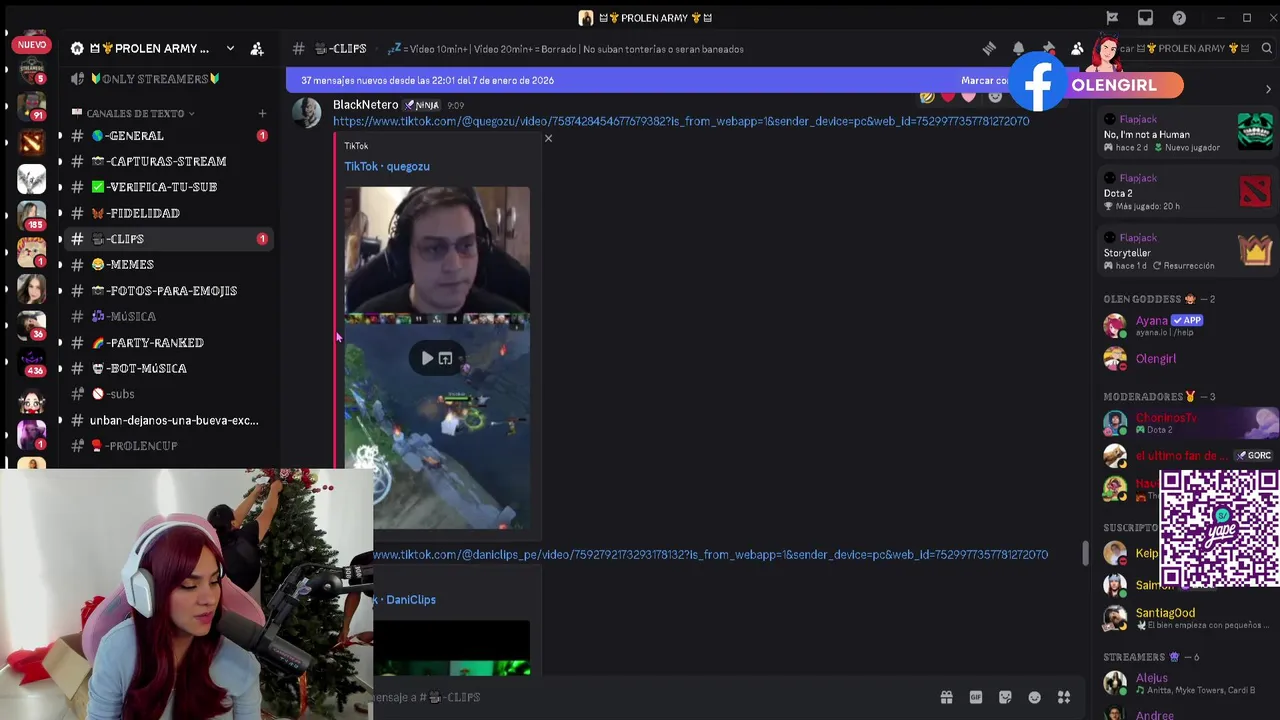
Task: Open the Dota 2 server icon
Action: coord(31,142)
